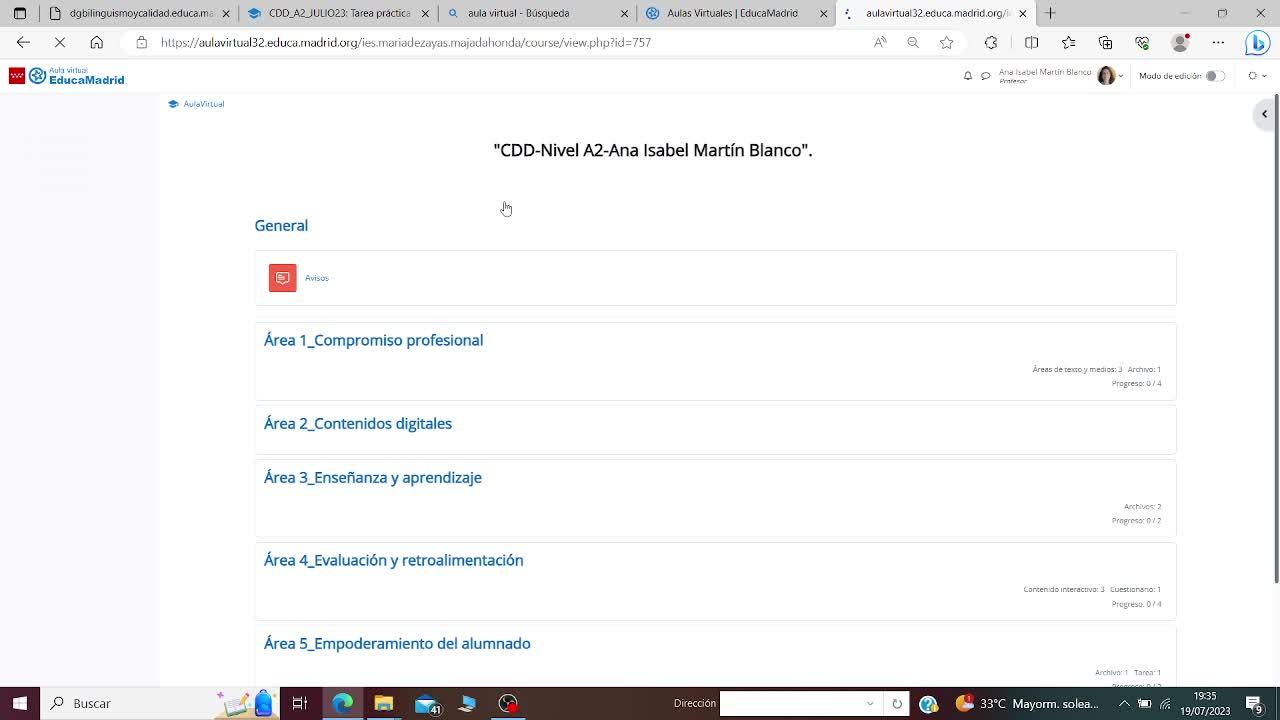The width and height of the screenshot is (1280, 720).
Task: Click the browser address bar URL
Action: coord(405,42)
